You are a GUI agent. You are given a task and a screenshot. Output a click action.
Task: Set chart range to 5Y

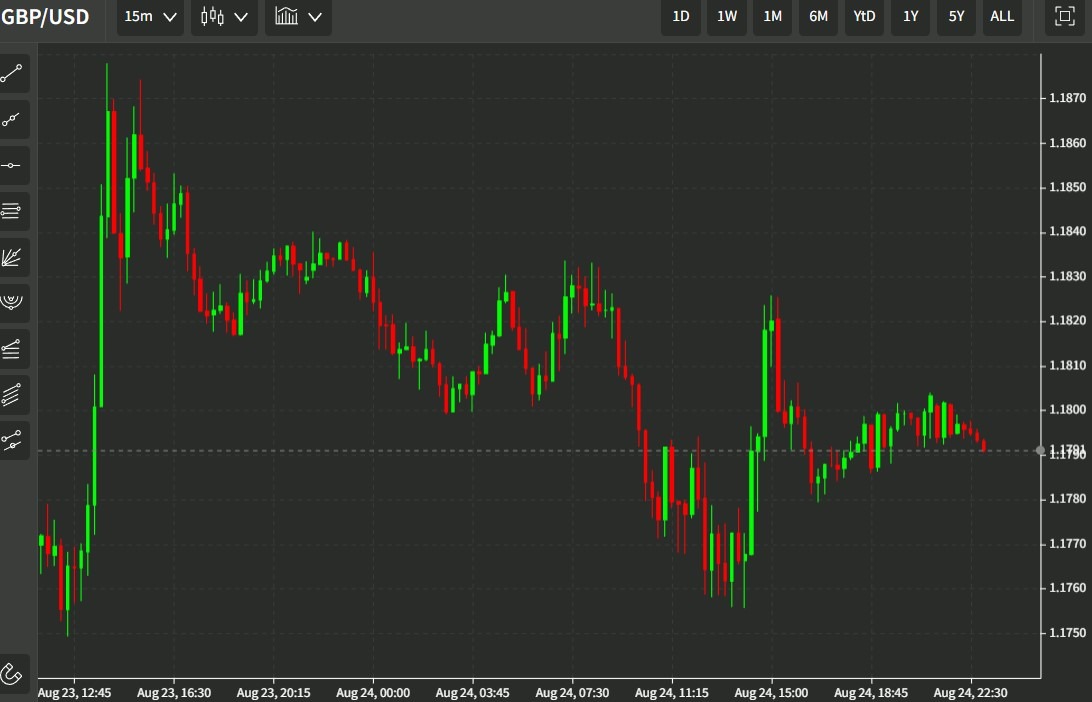[956, 17]
